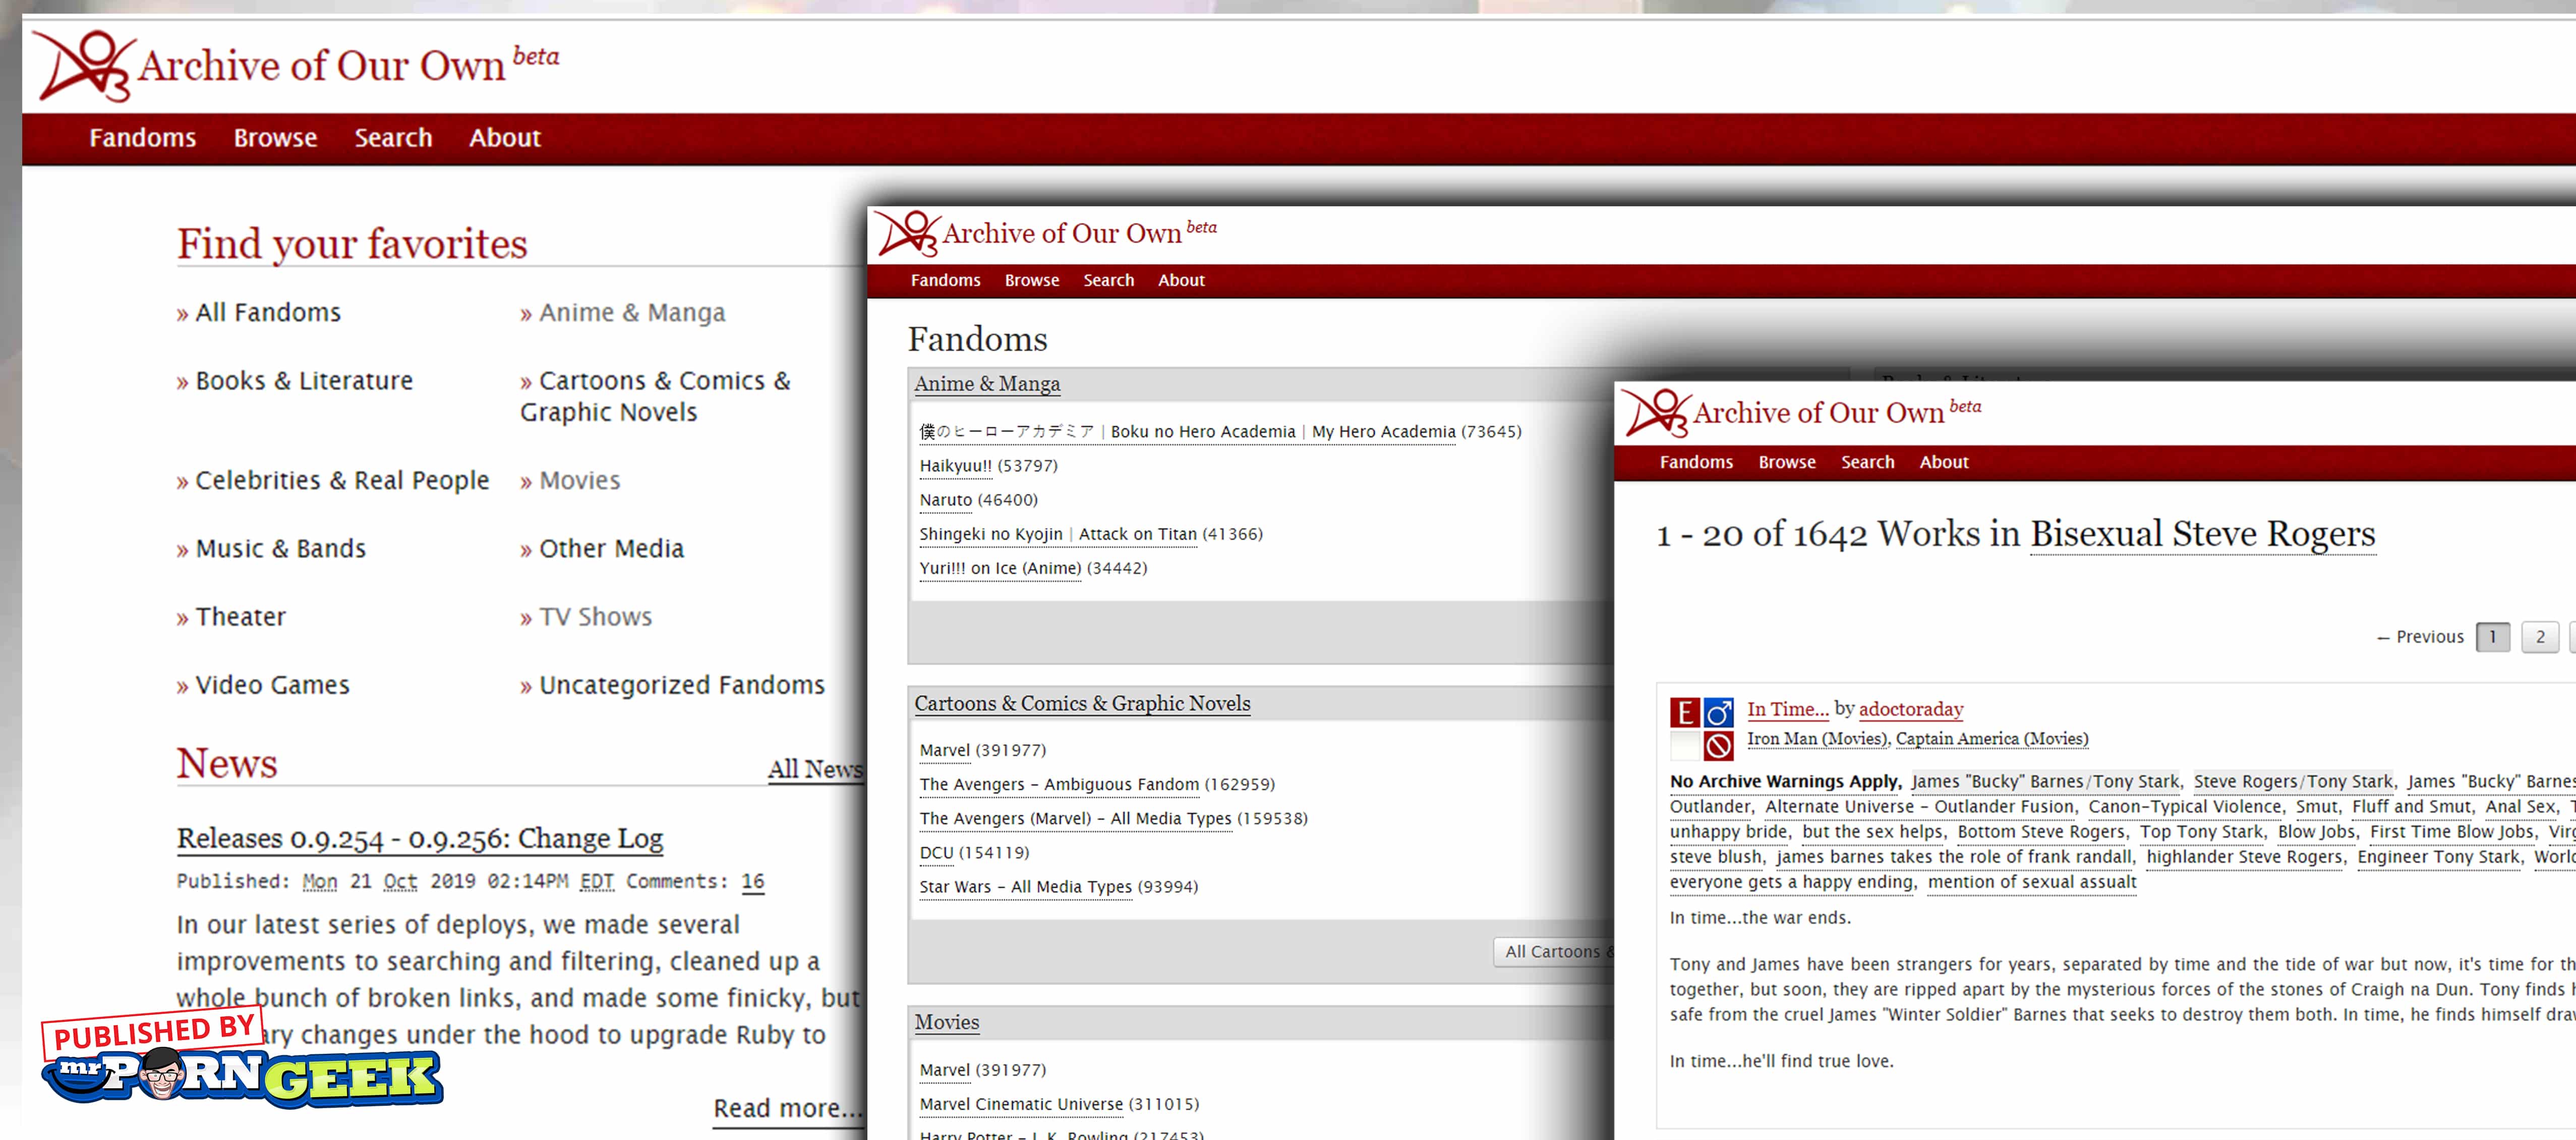Click the blank square beside the warnings icon

(1685, 746)
